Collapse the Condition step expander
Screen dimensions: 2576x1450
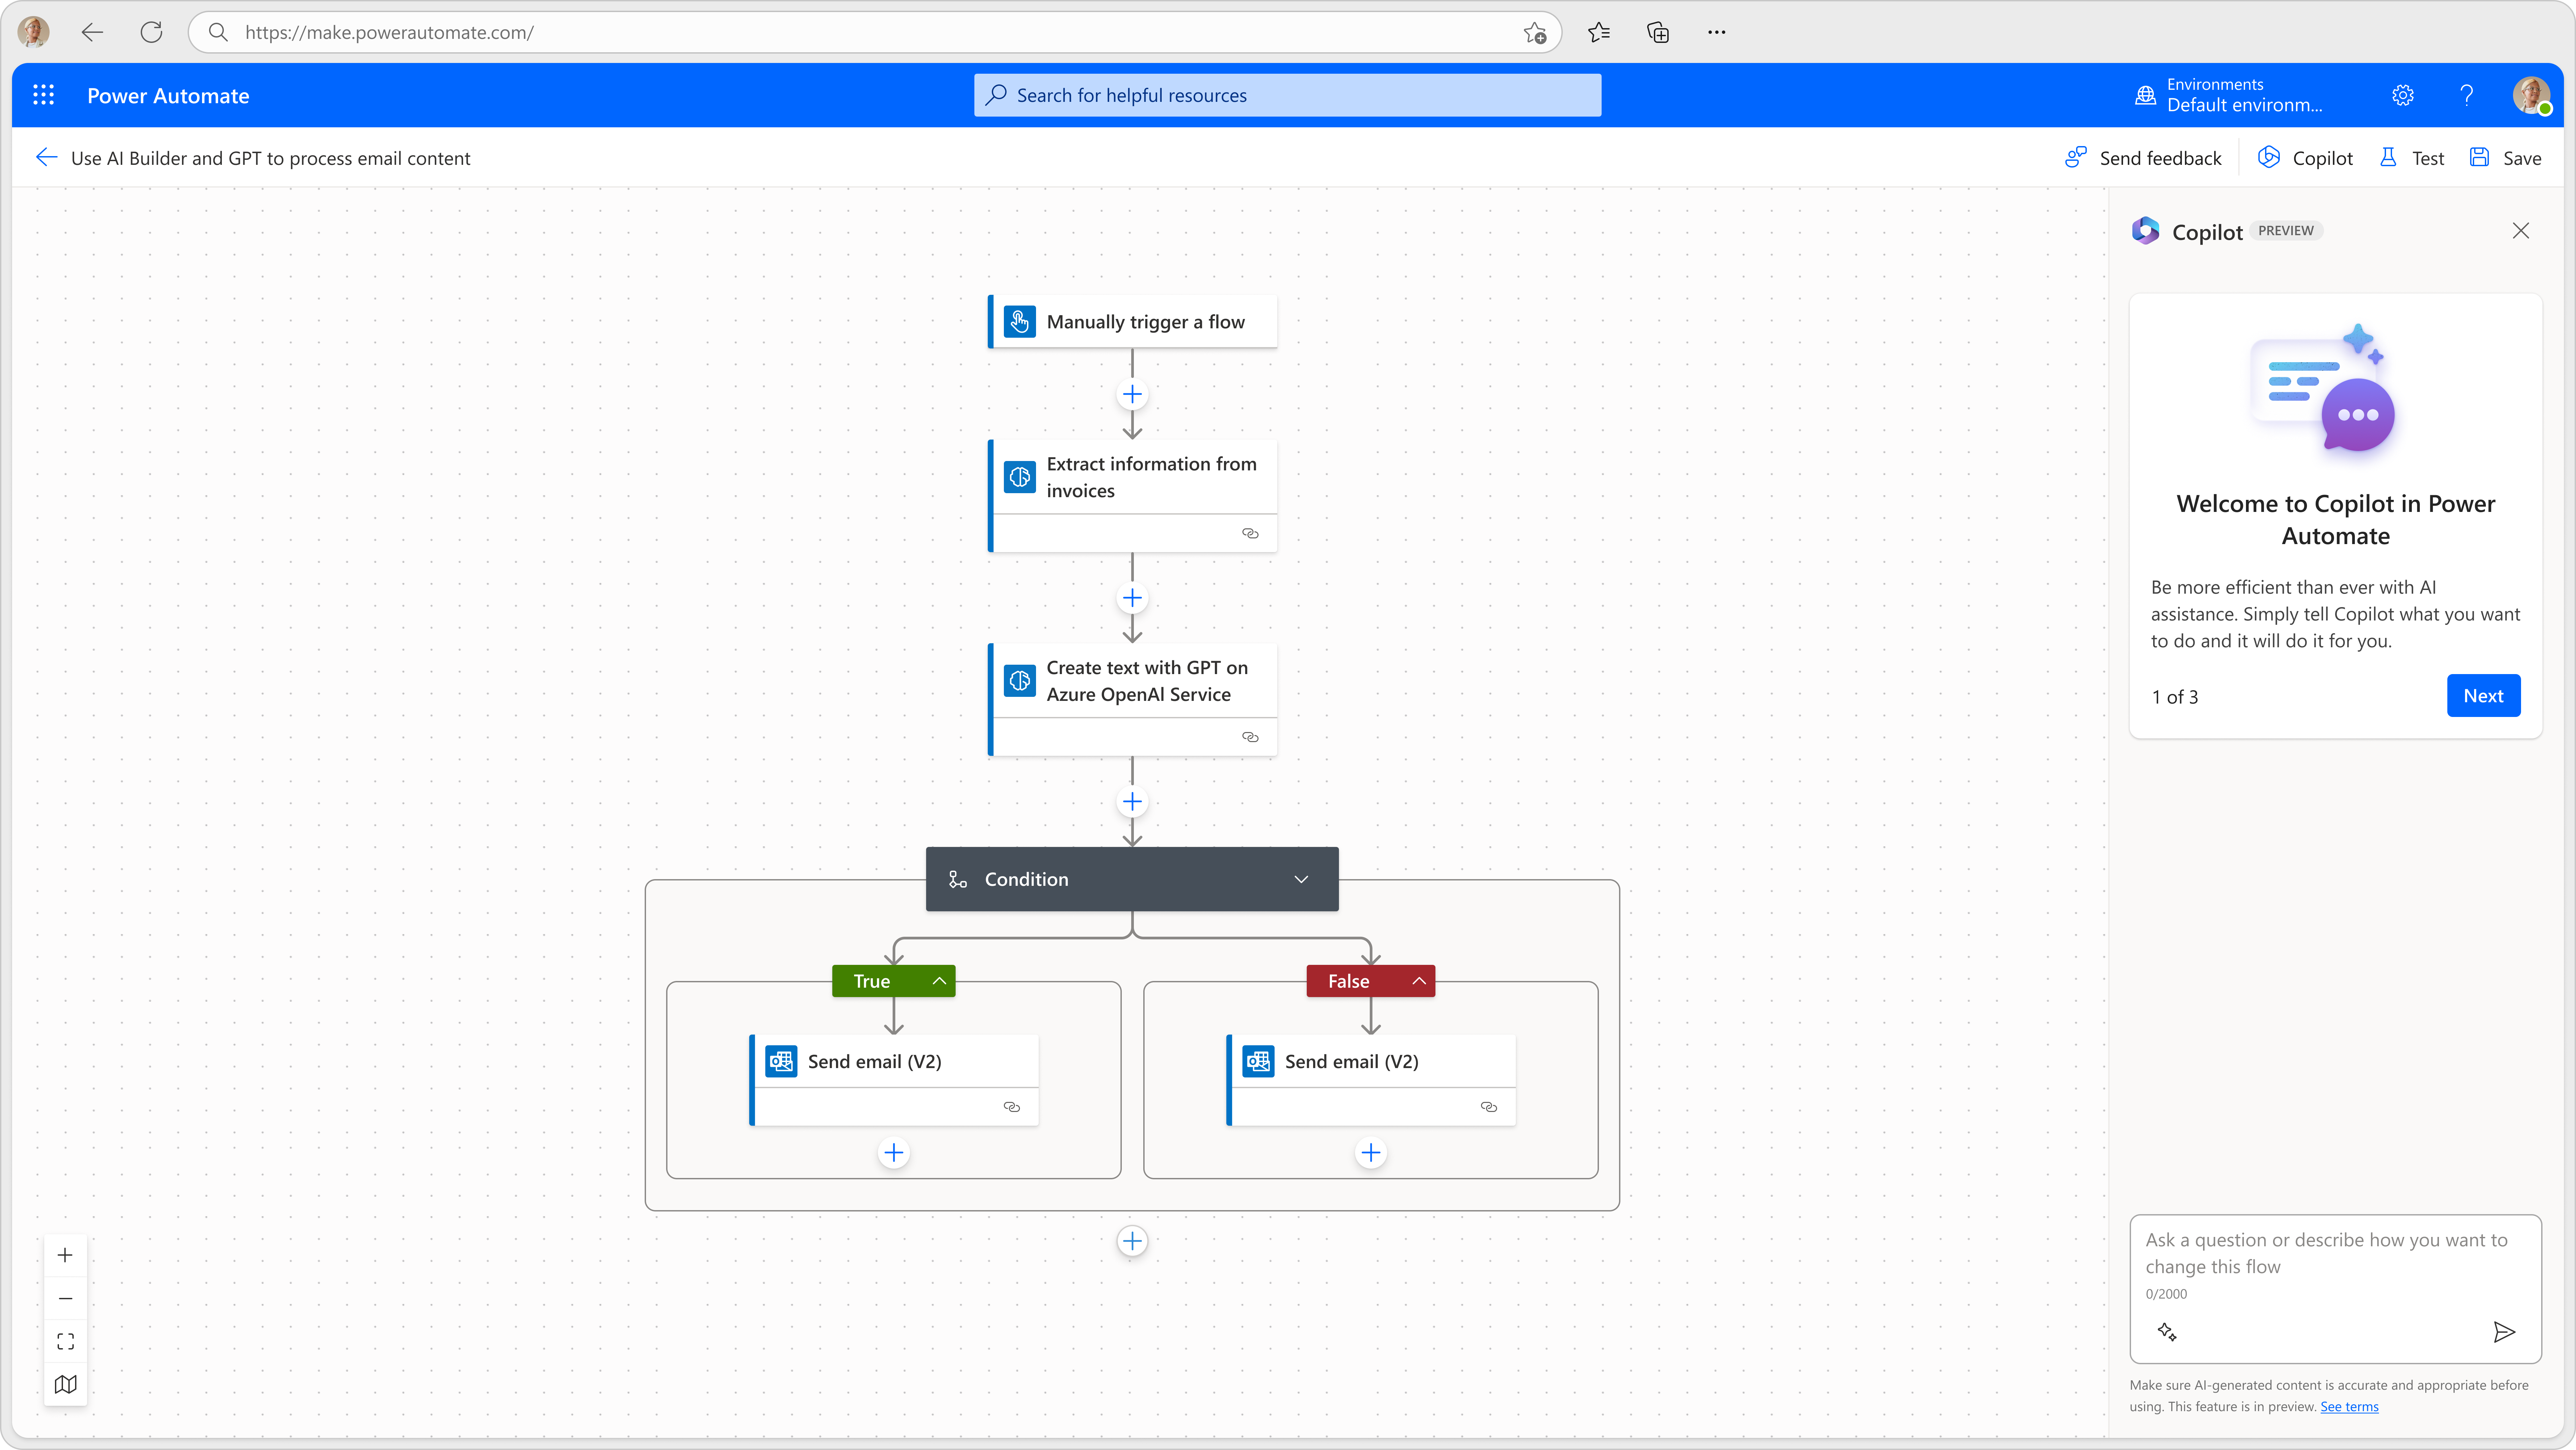1302,879
